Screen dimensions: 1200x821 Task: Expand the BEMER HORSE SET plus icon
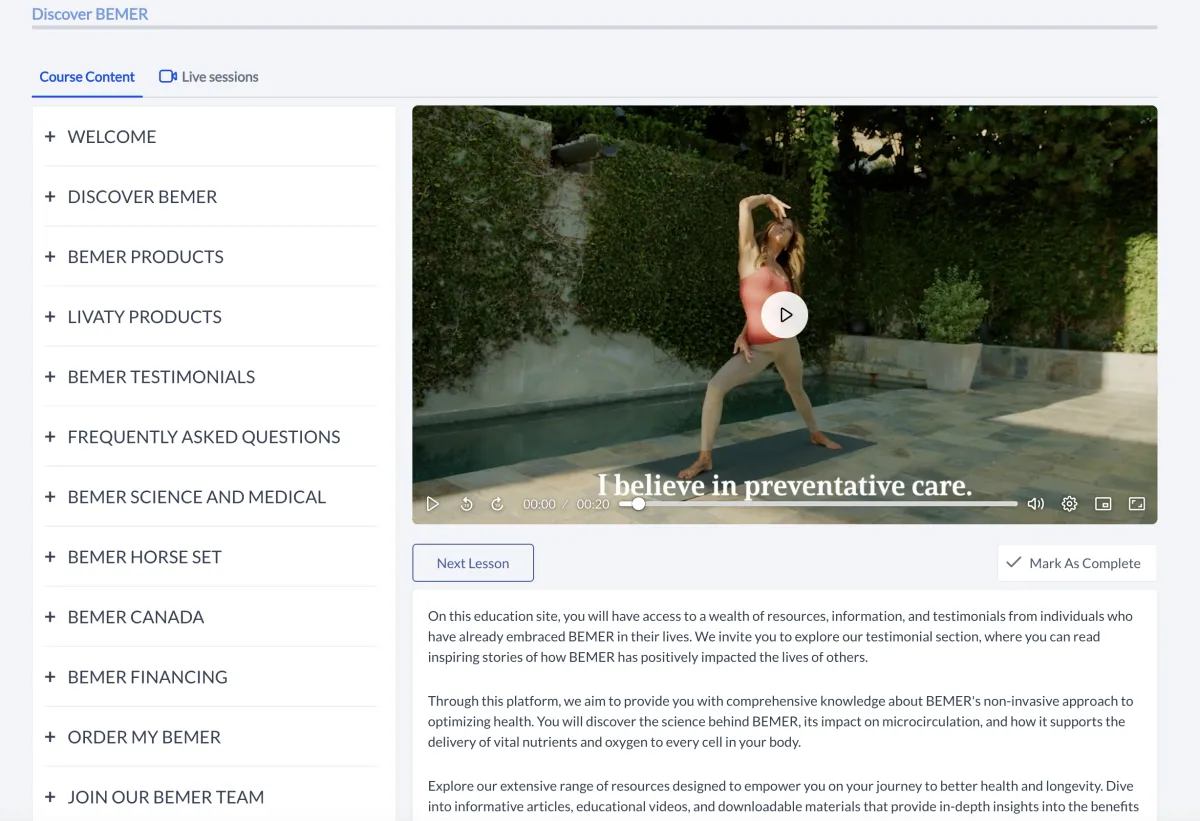50,556
